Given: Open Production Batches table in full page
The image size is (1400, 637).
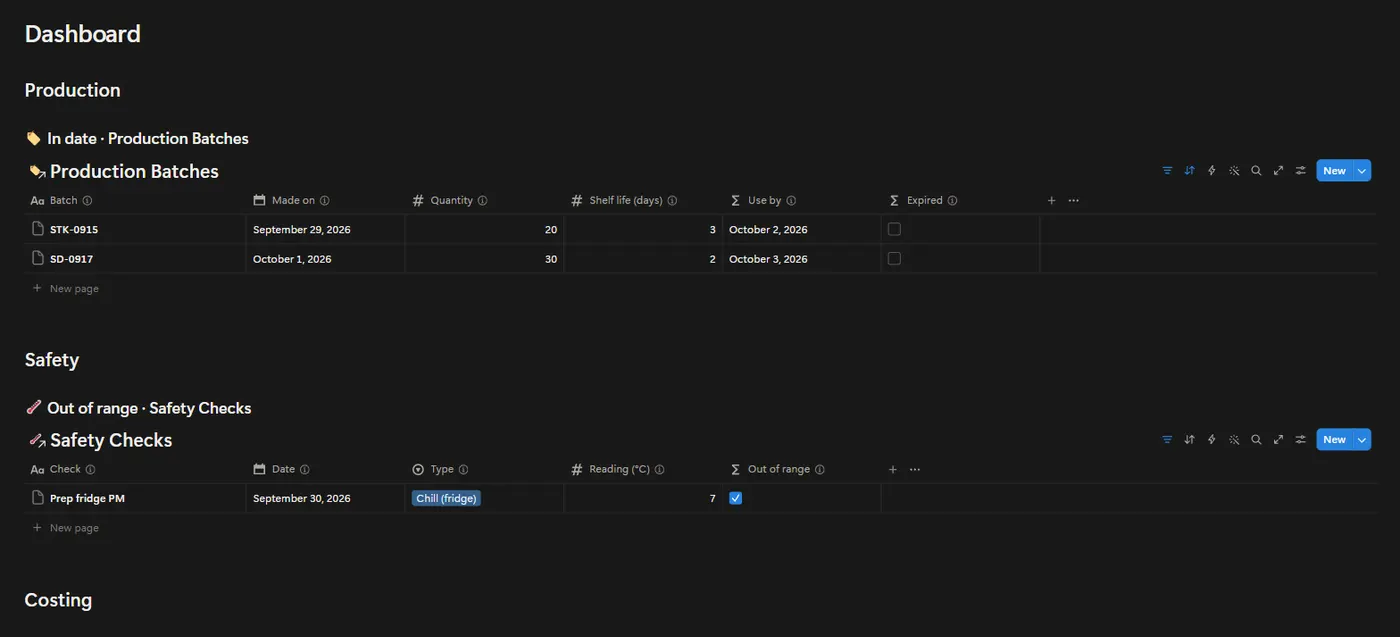Looking at the screenshot, I should pyautogui.click(x=1278, y=171).
